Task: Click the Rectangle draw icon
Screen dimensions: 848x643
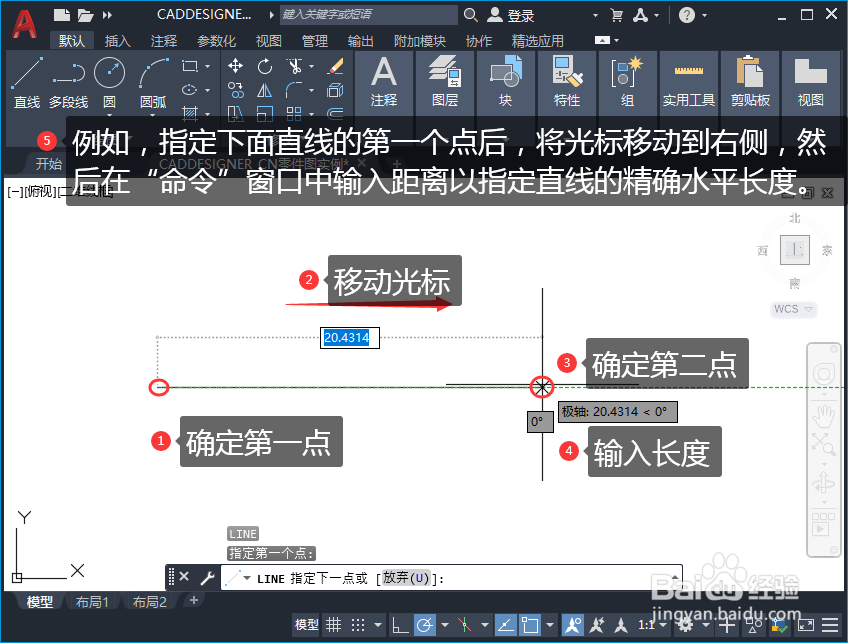Action: [190, 66]
